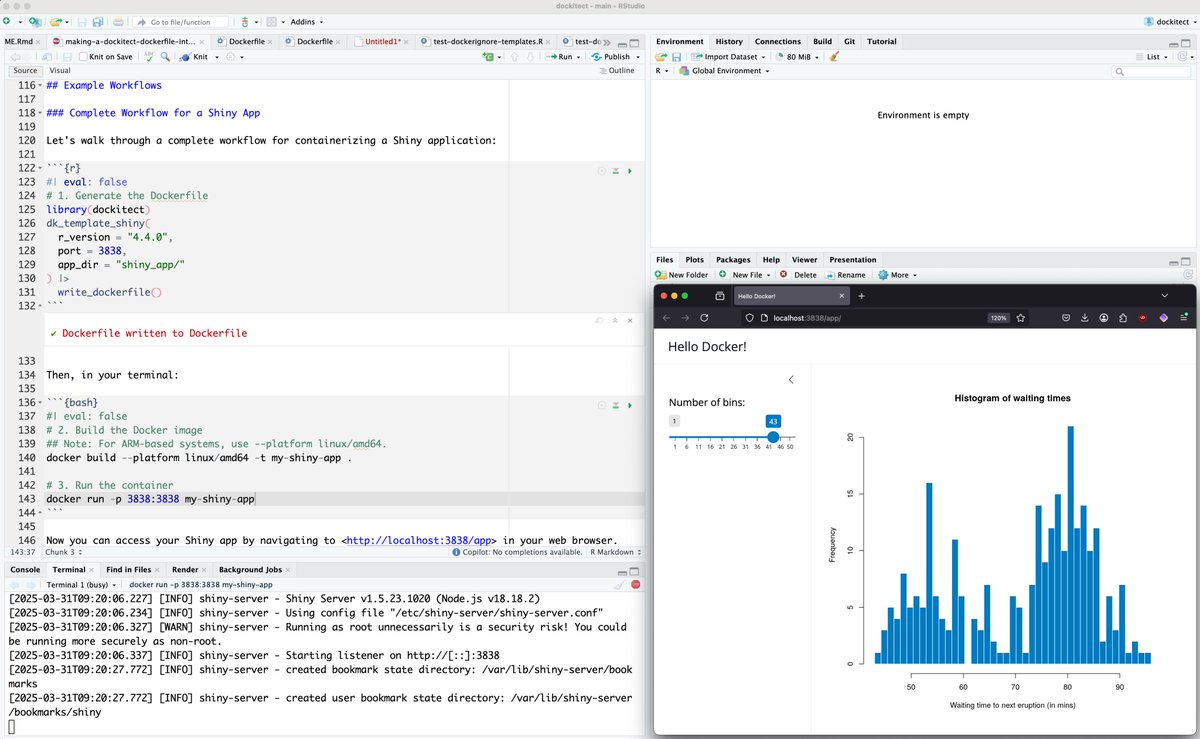Click the Firefox reload icon

(704, 317)
